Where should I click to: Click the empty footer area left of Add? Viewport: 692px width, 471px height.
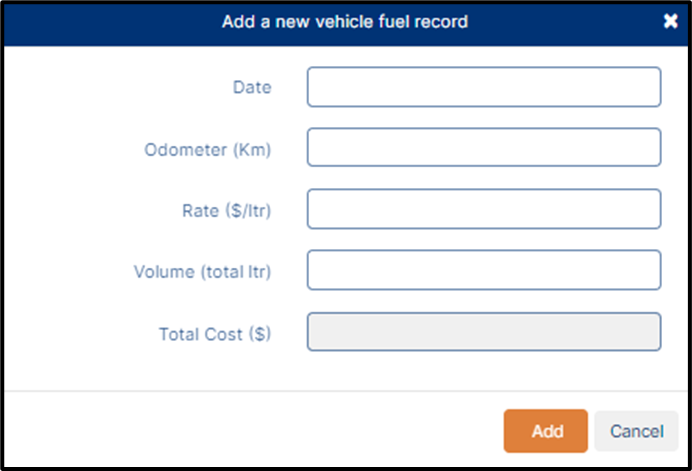point(254,431)
